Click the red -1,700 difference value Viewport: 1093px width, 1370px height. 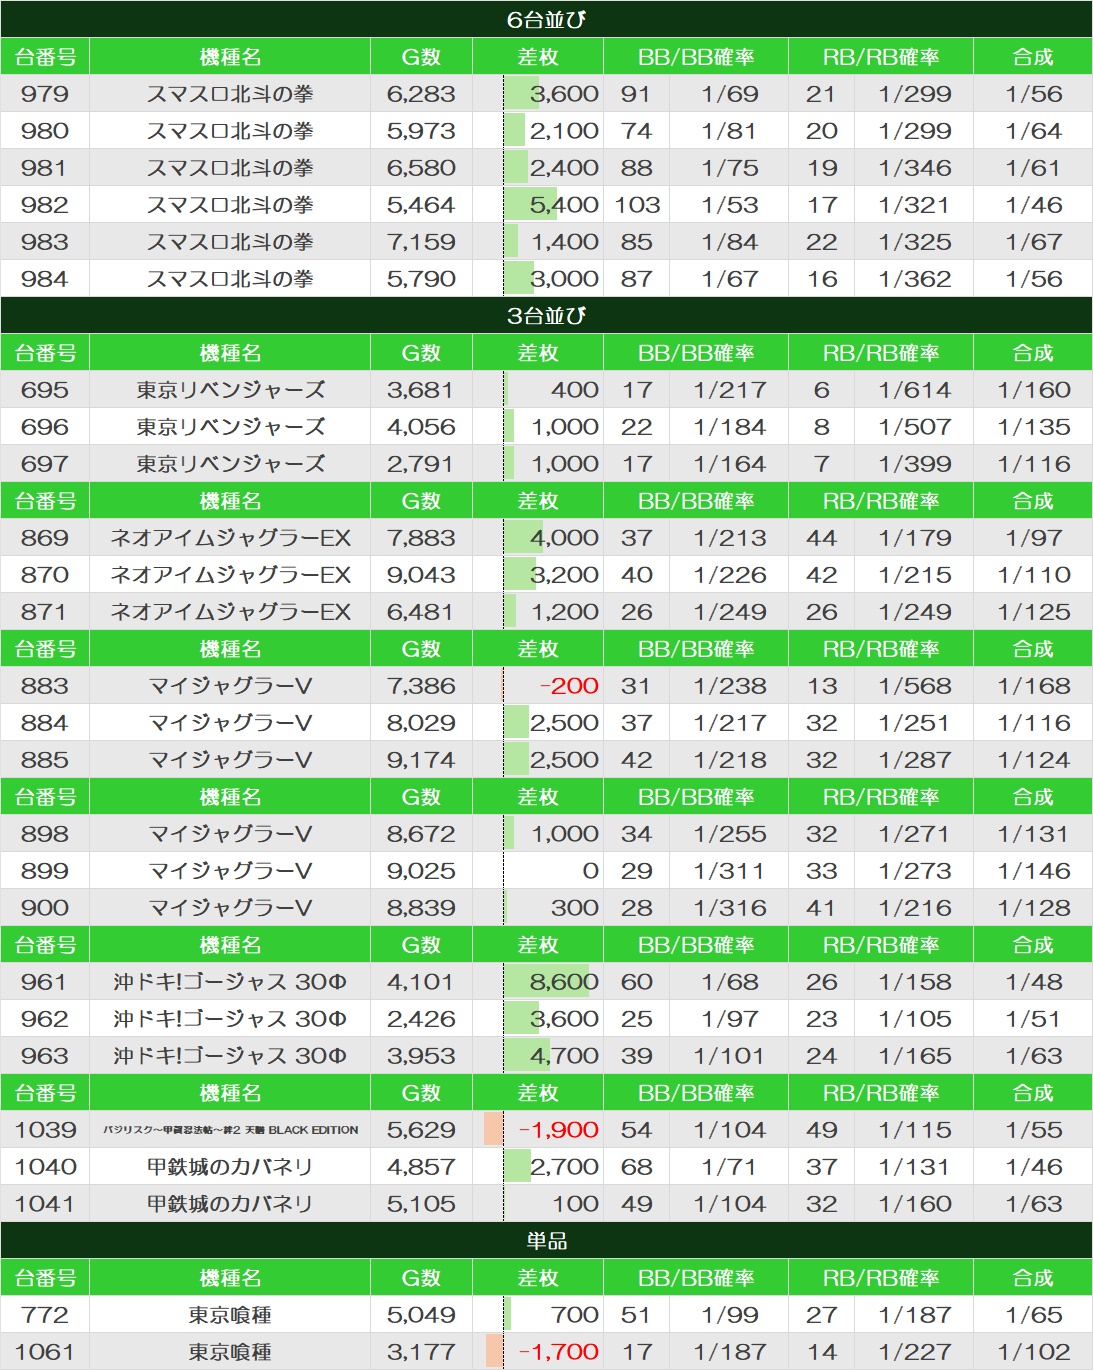559,1352
